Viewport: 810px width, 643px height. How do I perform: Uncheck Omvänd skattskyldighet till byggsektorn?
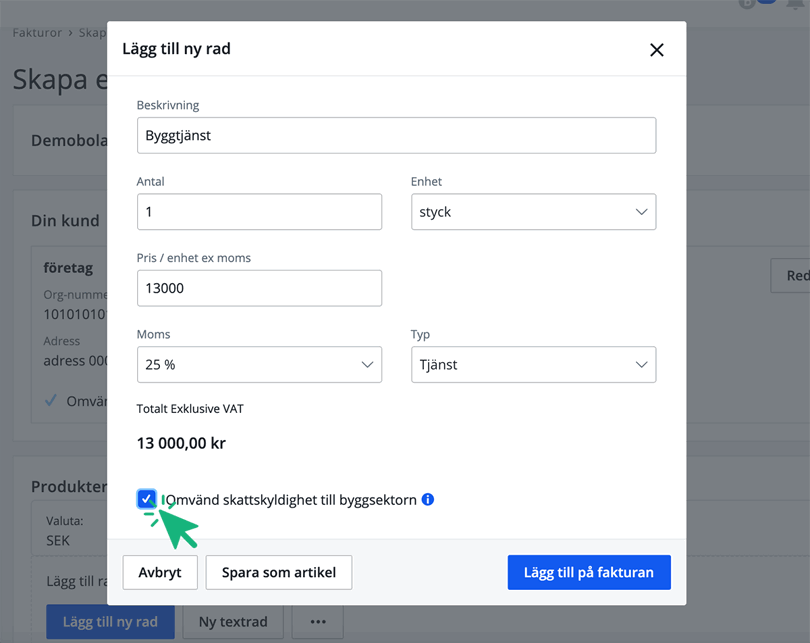[x=147, y=498]
